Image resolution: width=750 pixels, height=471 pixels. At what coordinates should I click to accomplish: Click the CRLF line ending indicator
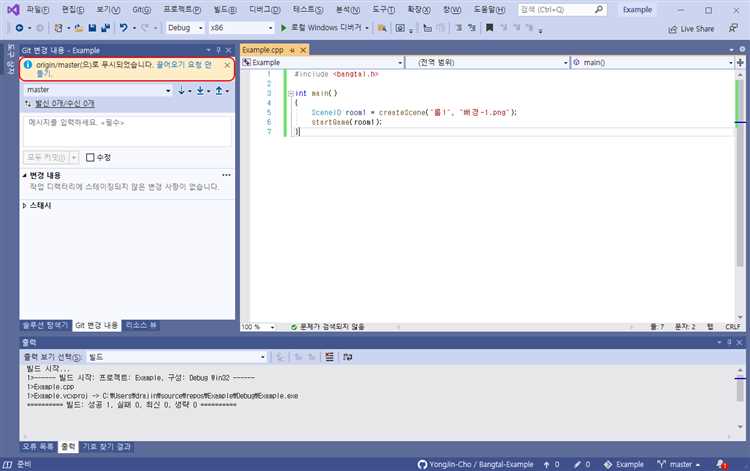[x=732, y=327]
